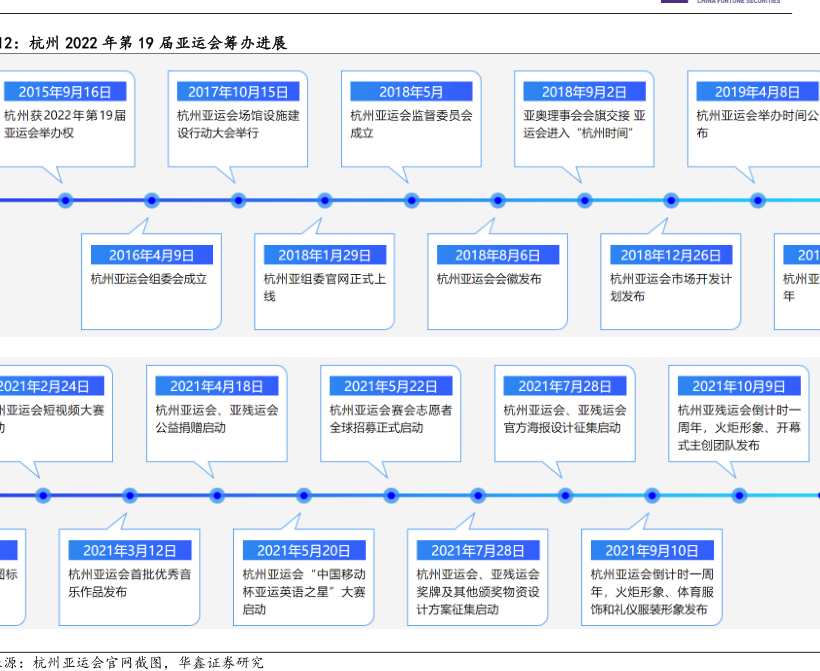820x671 pixels.
Task: Click the timeline dot for 2021年9月10日
Action: (x=652, y=494)
